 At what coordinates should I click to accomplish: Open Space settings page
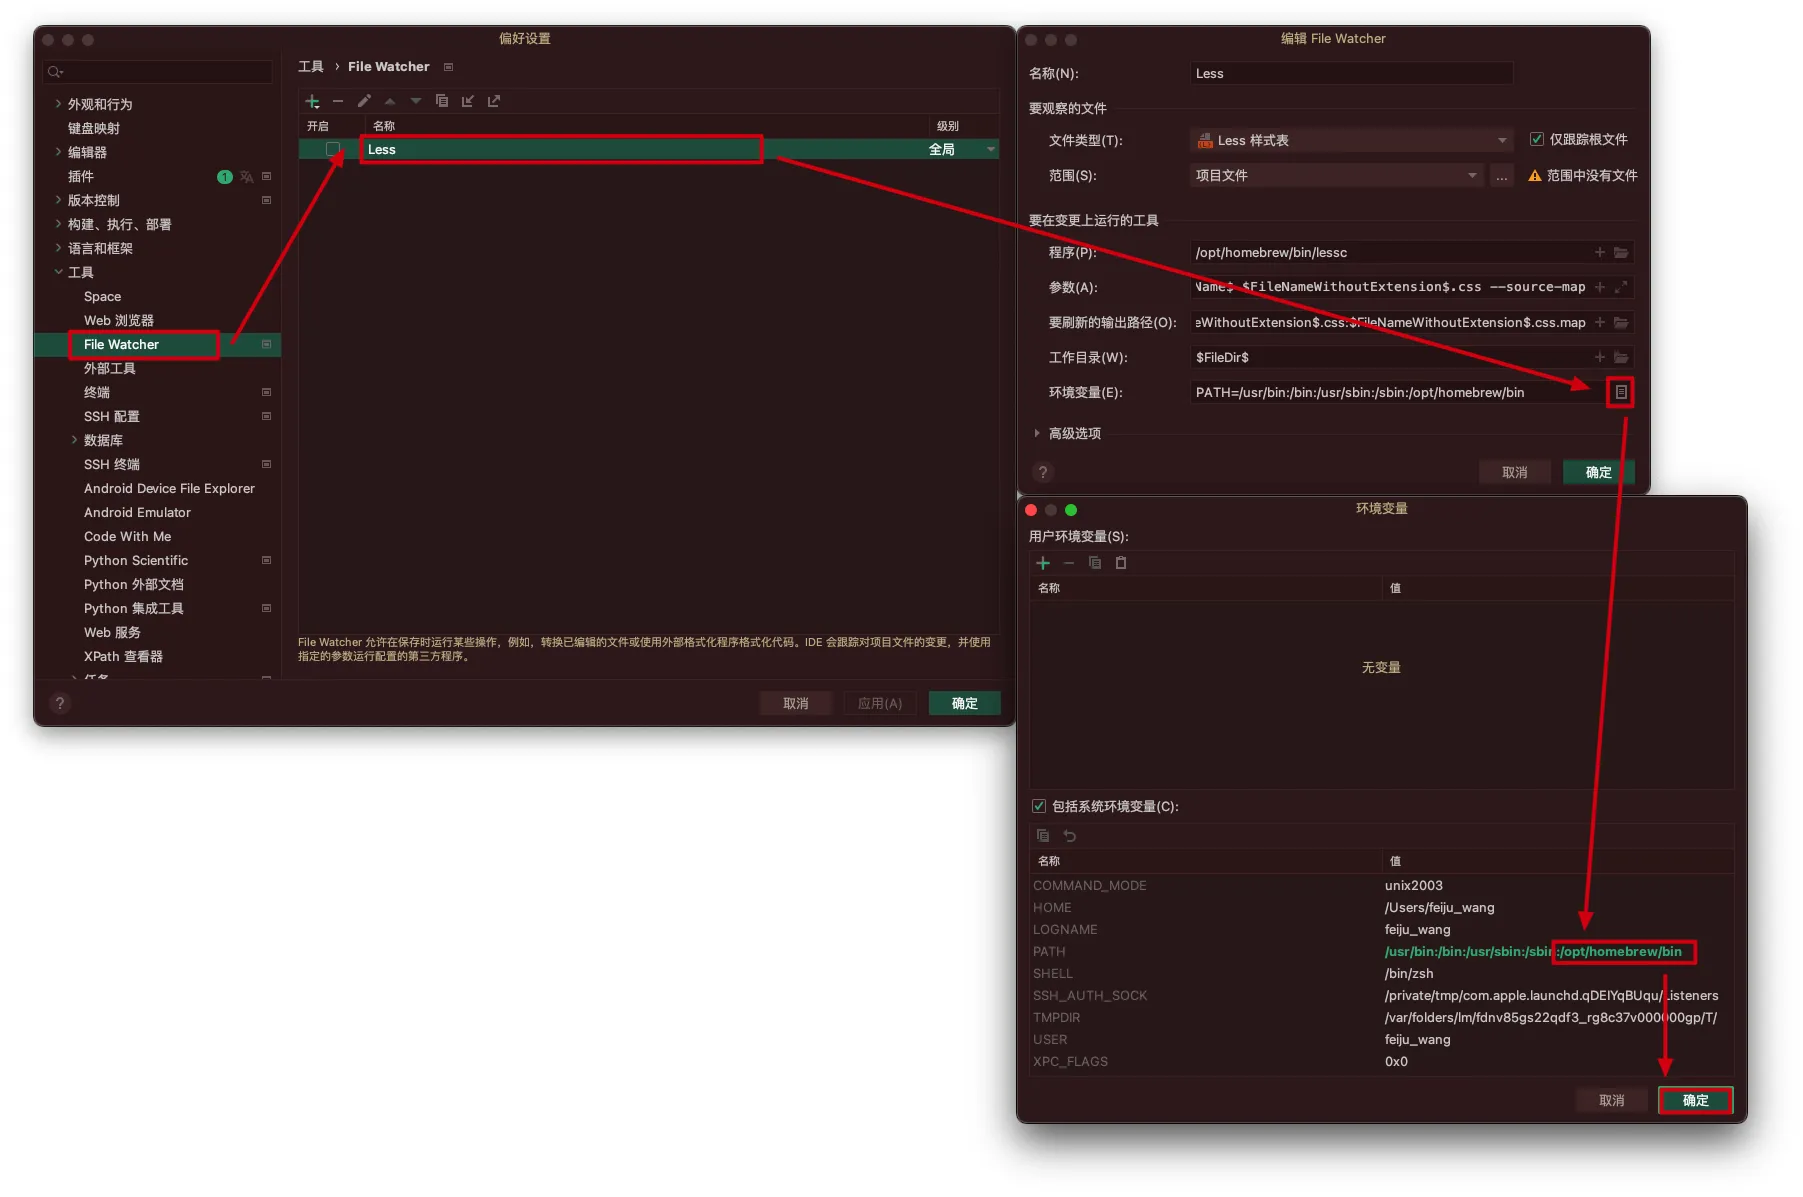[102, 296]
